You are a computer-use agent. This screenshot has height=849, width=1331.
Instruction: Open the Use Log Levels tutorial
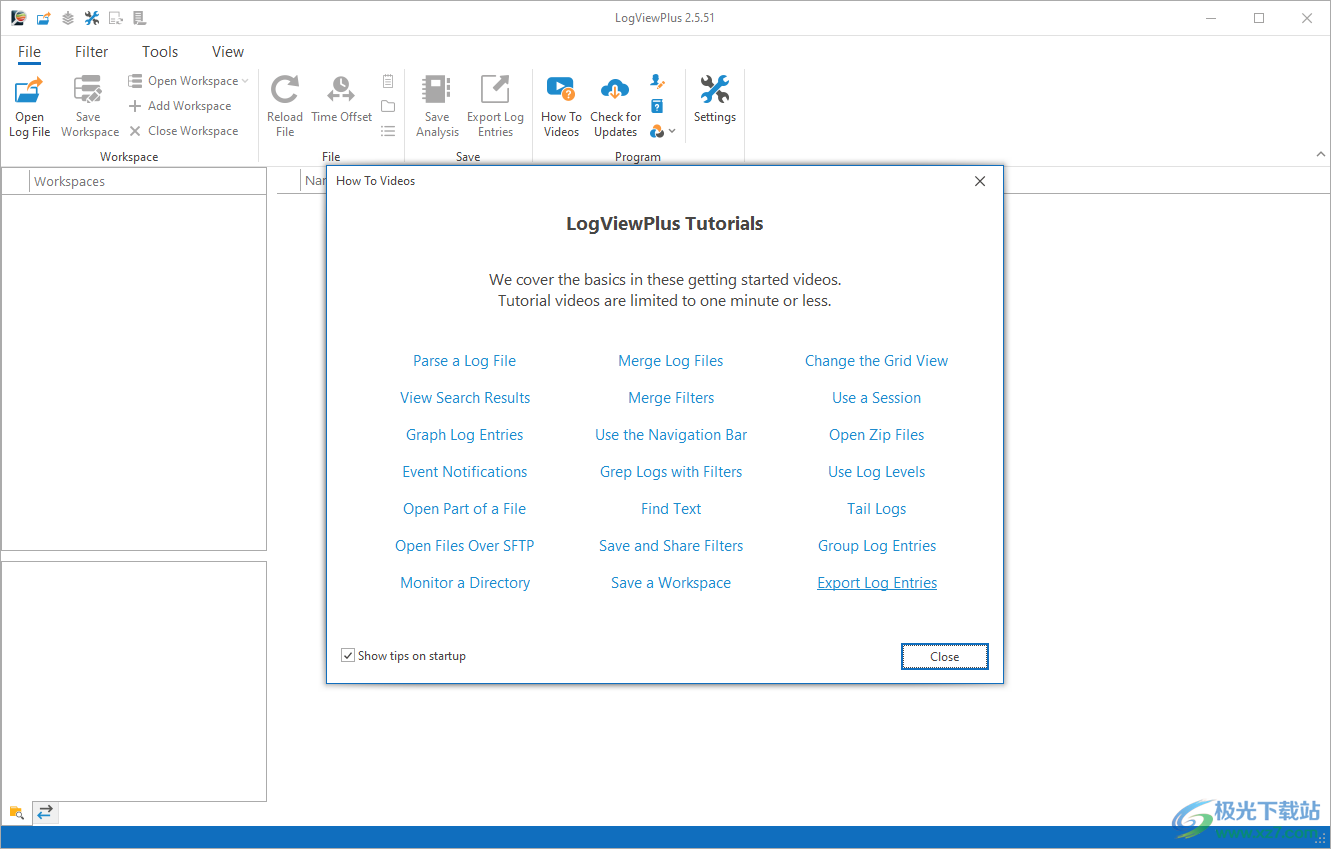click(x=877, y=472)
